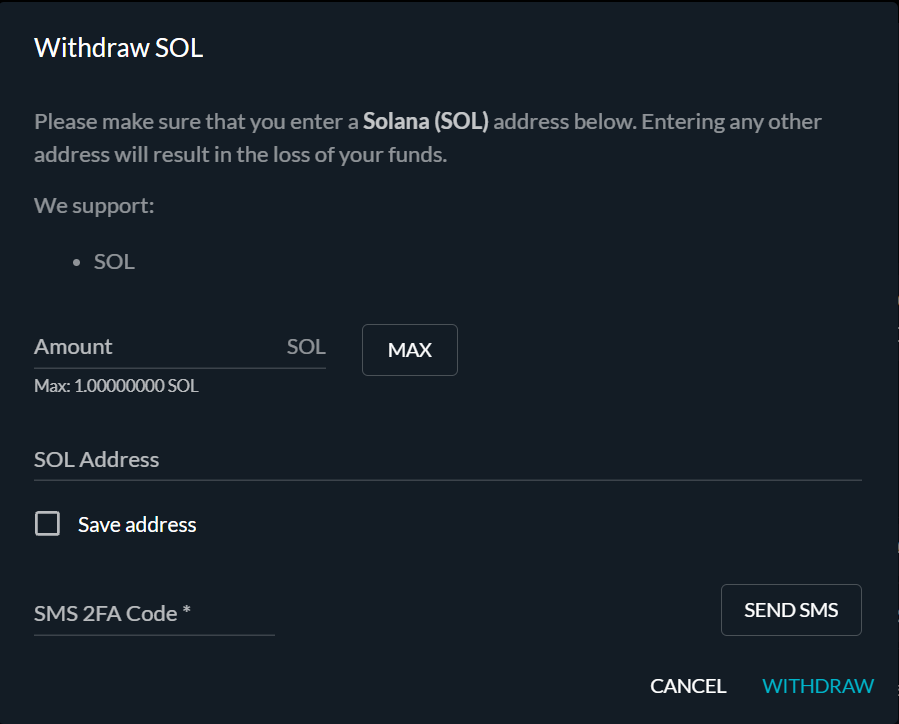Click the bullet dot before SOL

77,263
